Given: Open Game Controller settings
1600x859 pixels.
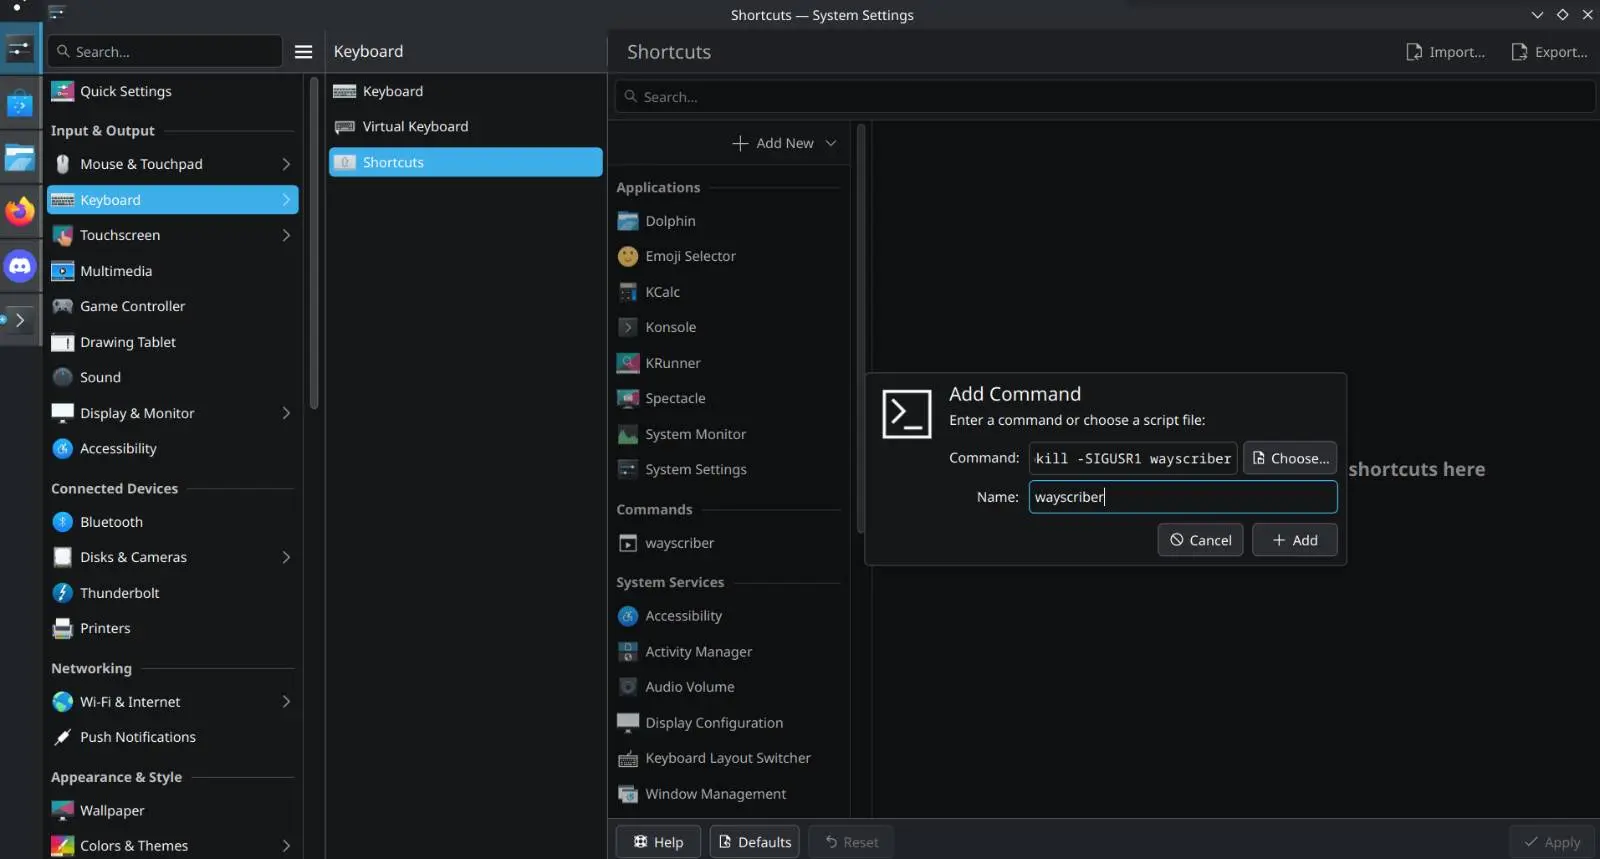Looking at the screenshot, I should point(173,306).
